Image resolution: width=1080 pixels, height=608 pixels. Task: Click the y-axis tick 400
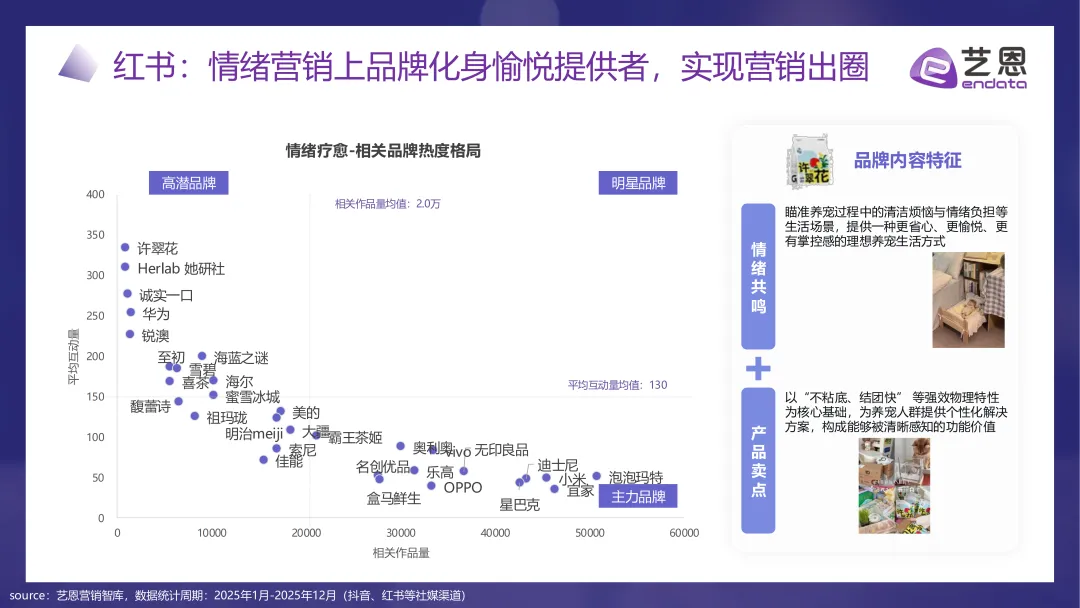point(95,194)
